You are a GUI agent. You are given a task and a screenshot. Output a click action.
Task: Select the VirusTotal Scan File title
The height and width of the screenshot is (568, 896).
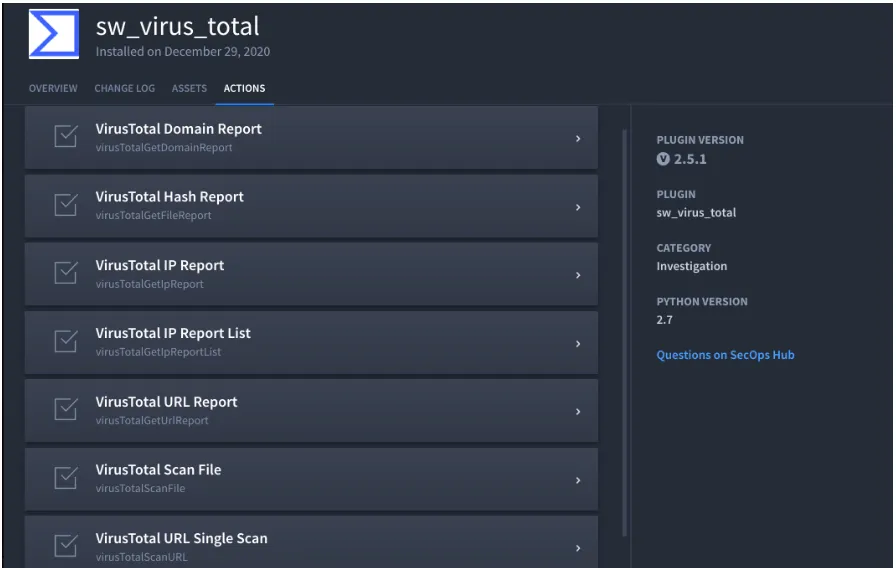click(158, 470)
